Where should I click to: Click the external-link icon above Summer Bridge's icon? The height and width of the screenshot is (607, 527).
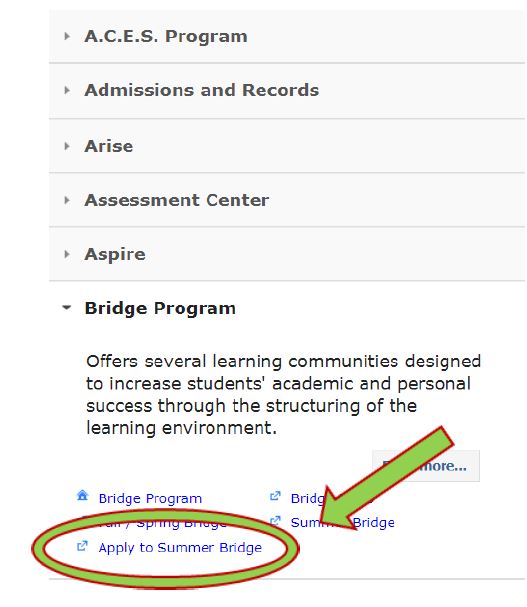pyautogui.click(x=275, y=496)
